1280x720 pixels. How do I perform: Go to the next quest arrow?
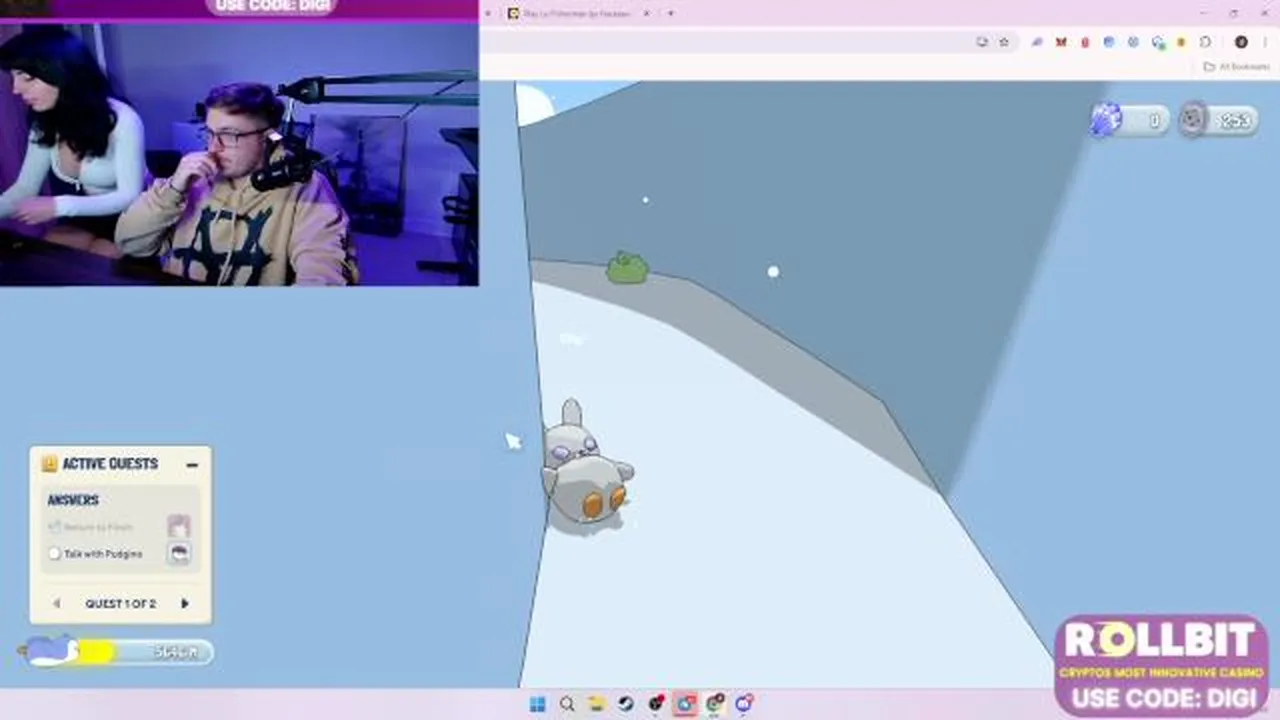pos(184,603)
